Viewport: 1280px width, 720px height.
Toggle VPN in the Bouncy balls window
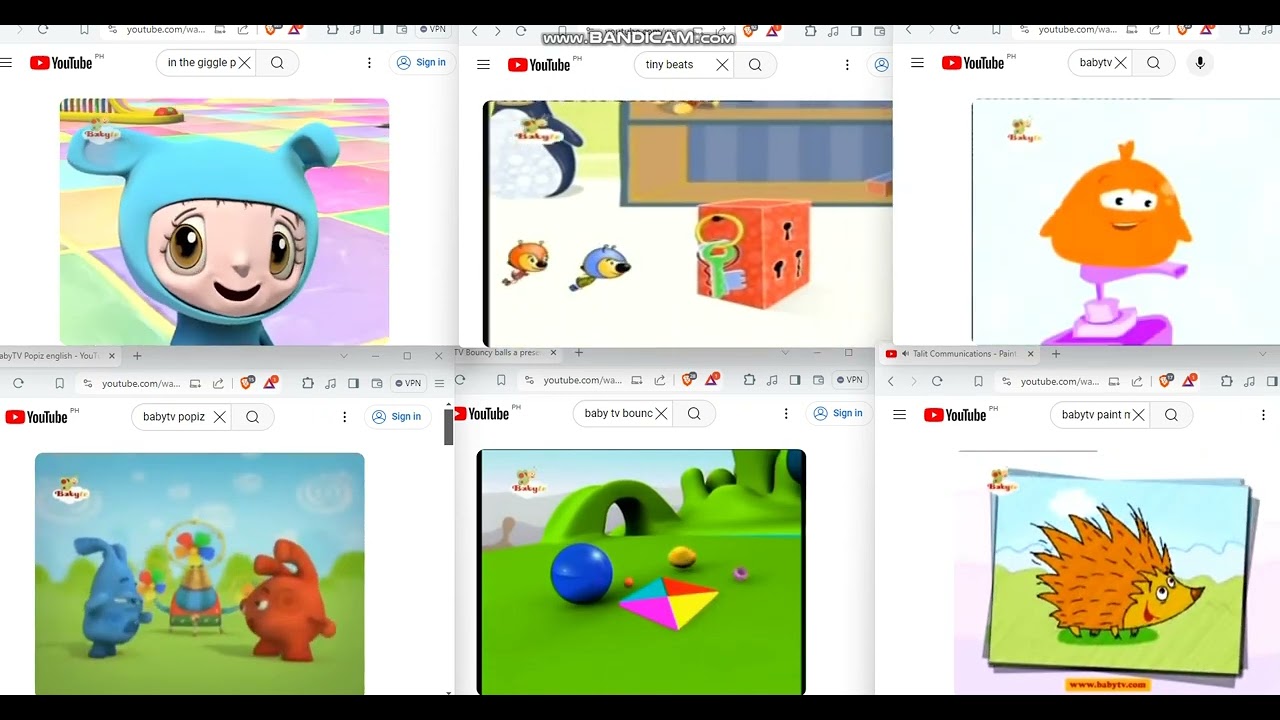coord(850,380)
